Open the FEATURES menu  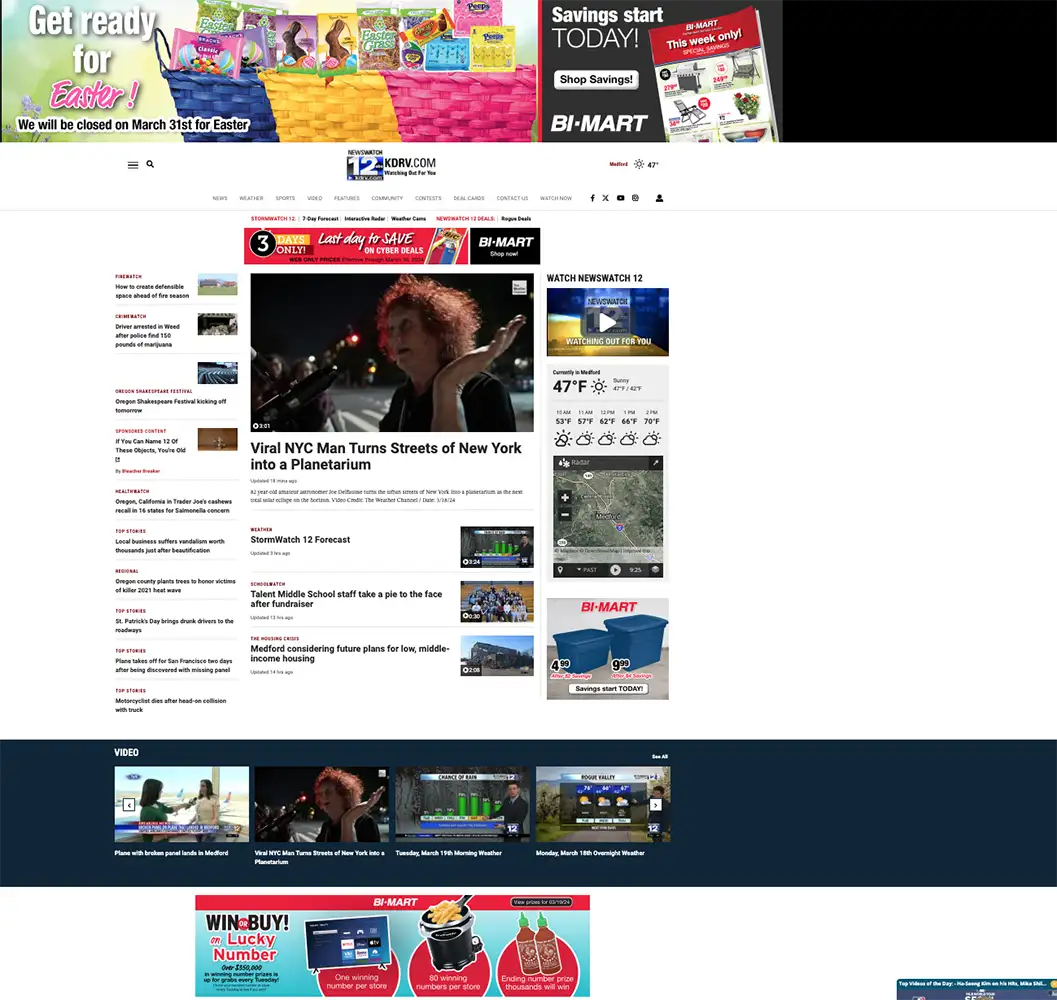346,198
